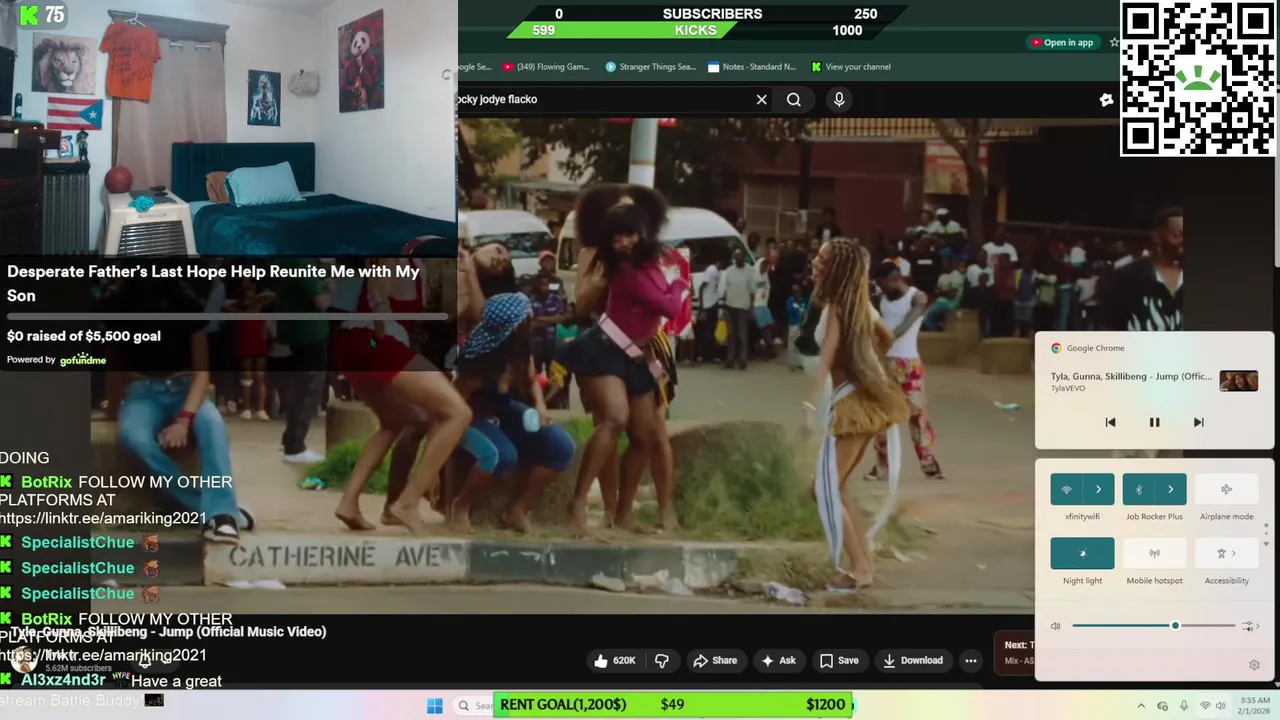The height and width of the screenshot is (720, 1280).
Task: Click the Share button under the video
Action: point(715,660)
